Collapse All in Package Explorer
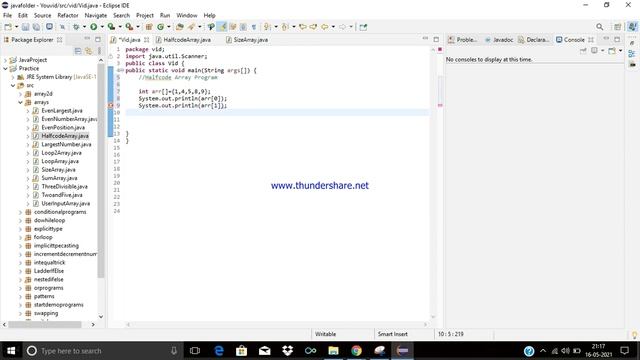 (78, 51)
